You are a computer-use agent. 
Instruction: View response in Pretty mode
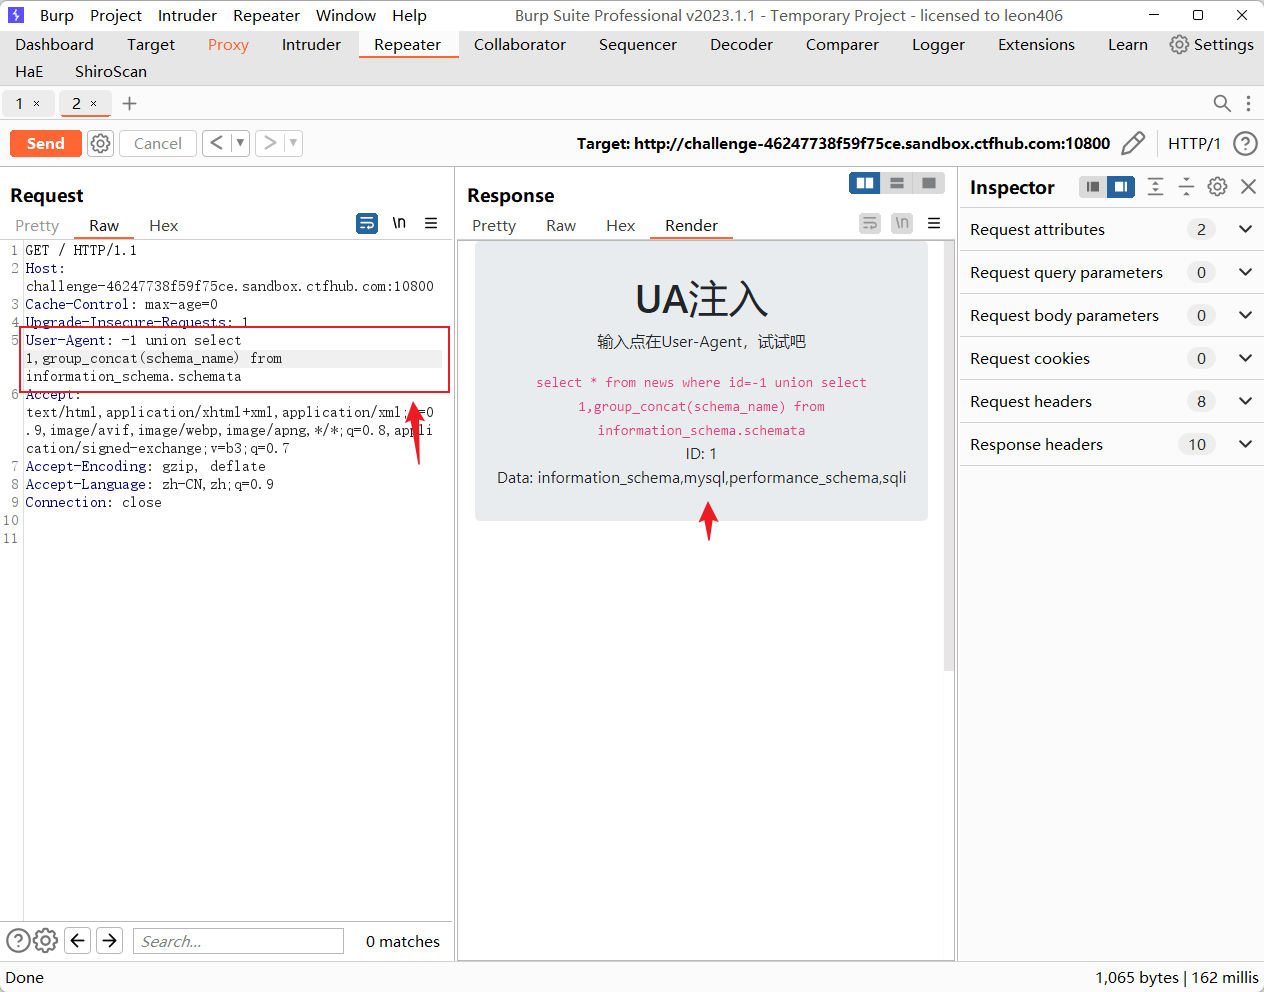(494, 225)
